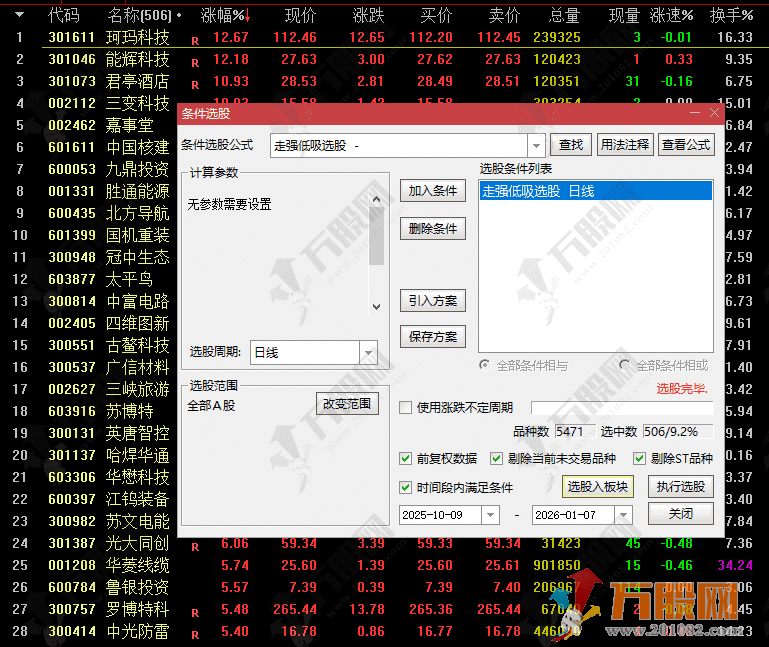
Task: Toggle 剔除当前未交易品种 checkbox
Action: (496, 459)
